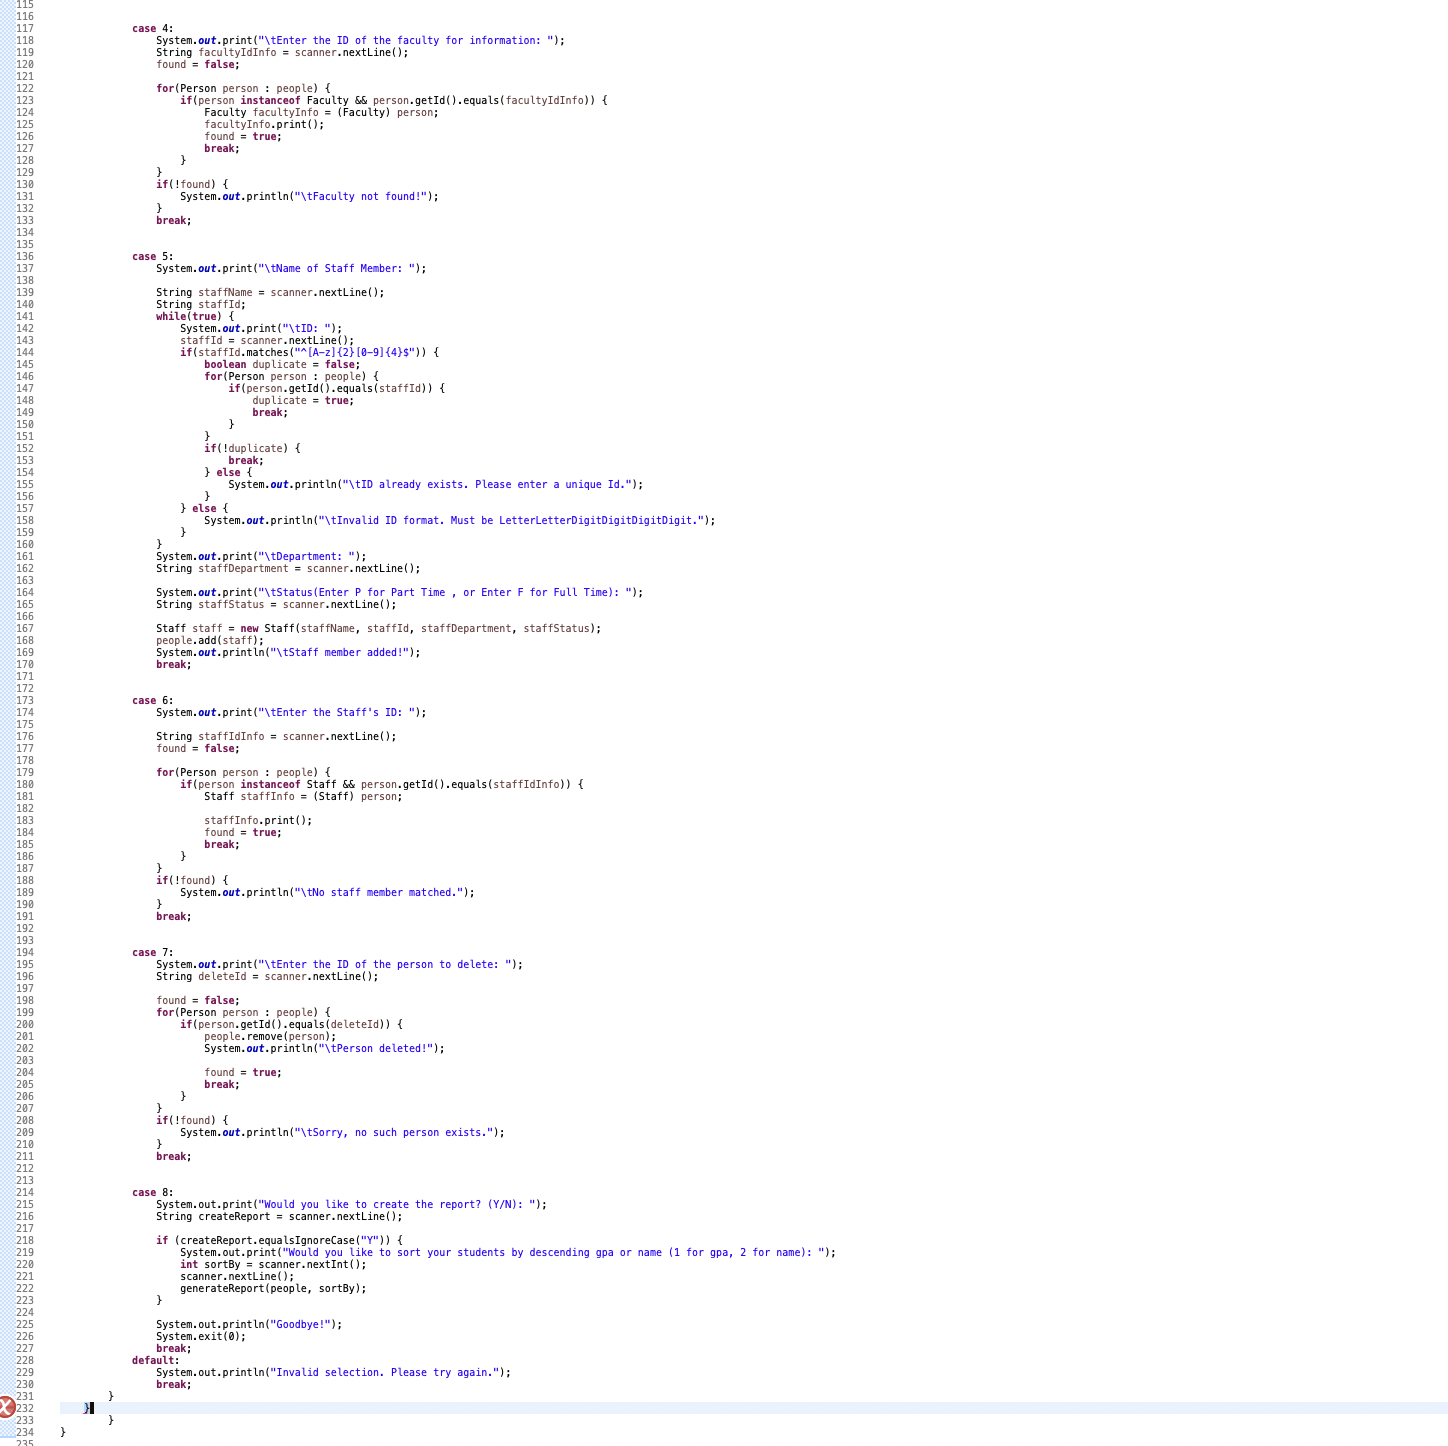This screenshot has width=1448, height=1446.
Task: Click line number 232 in the gutter
Action: pos(25,1407)
